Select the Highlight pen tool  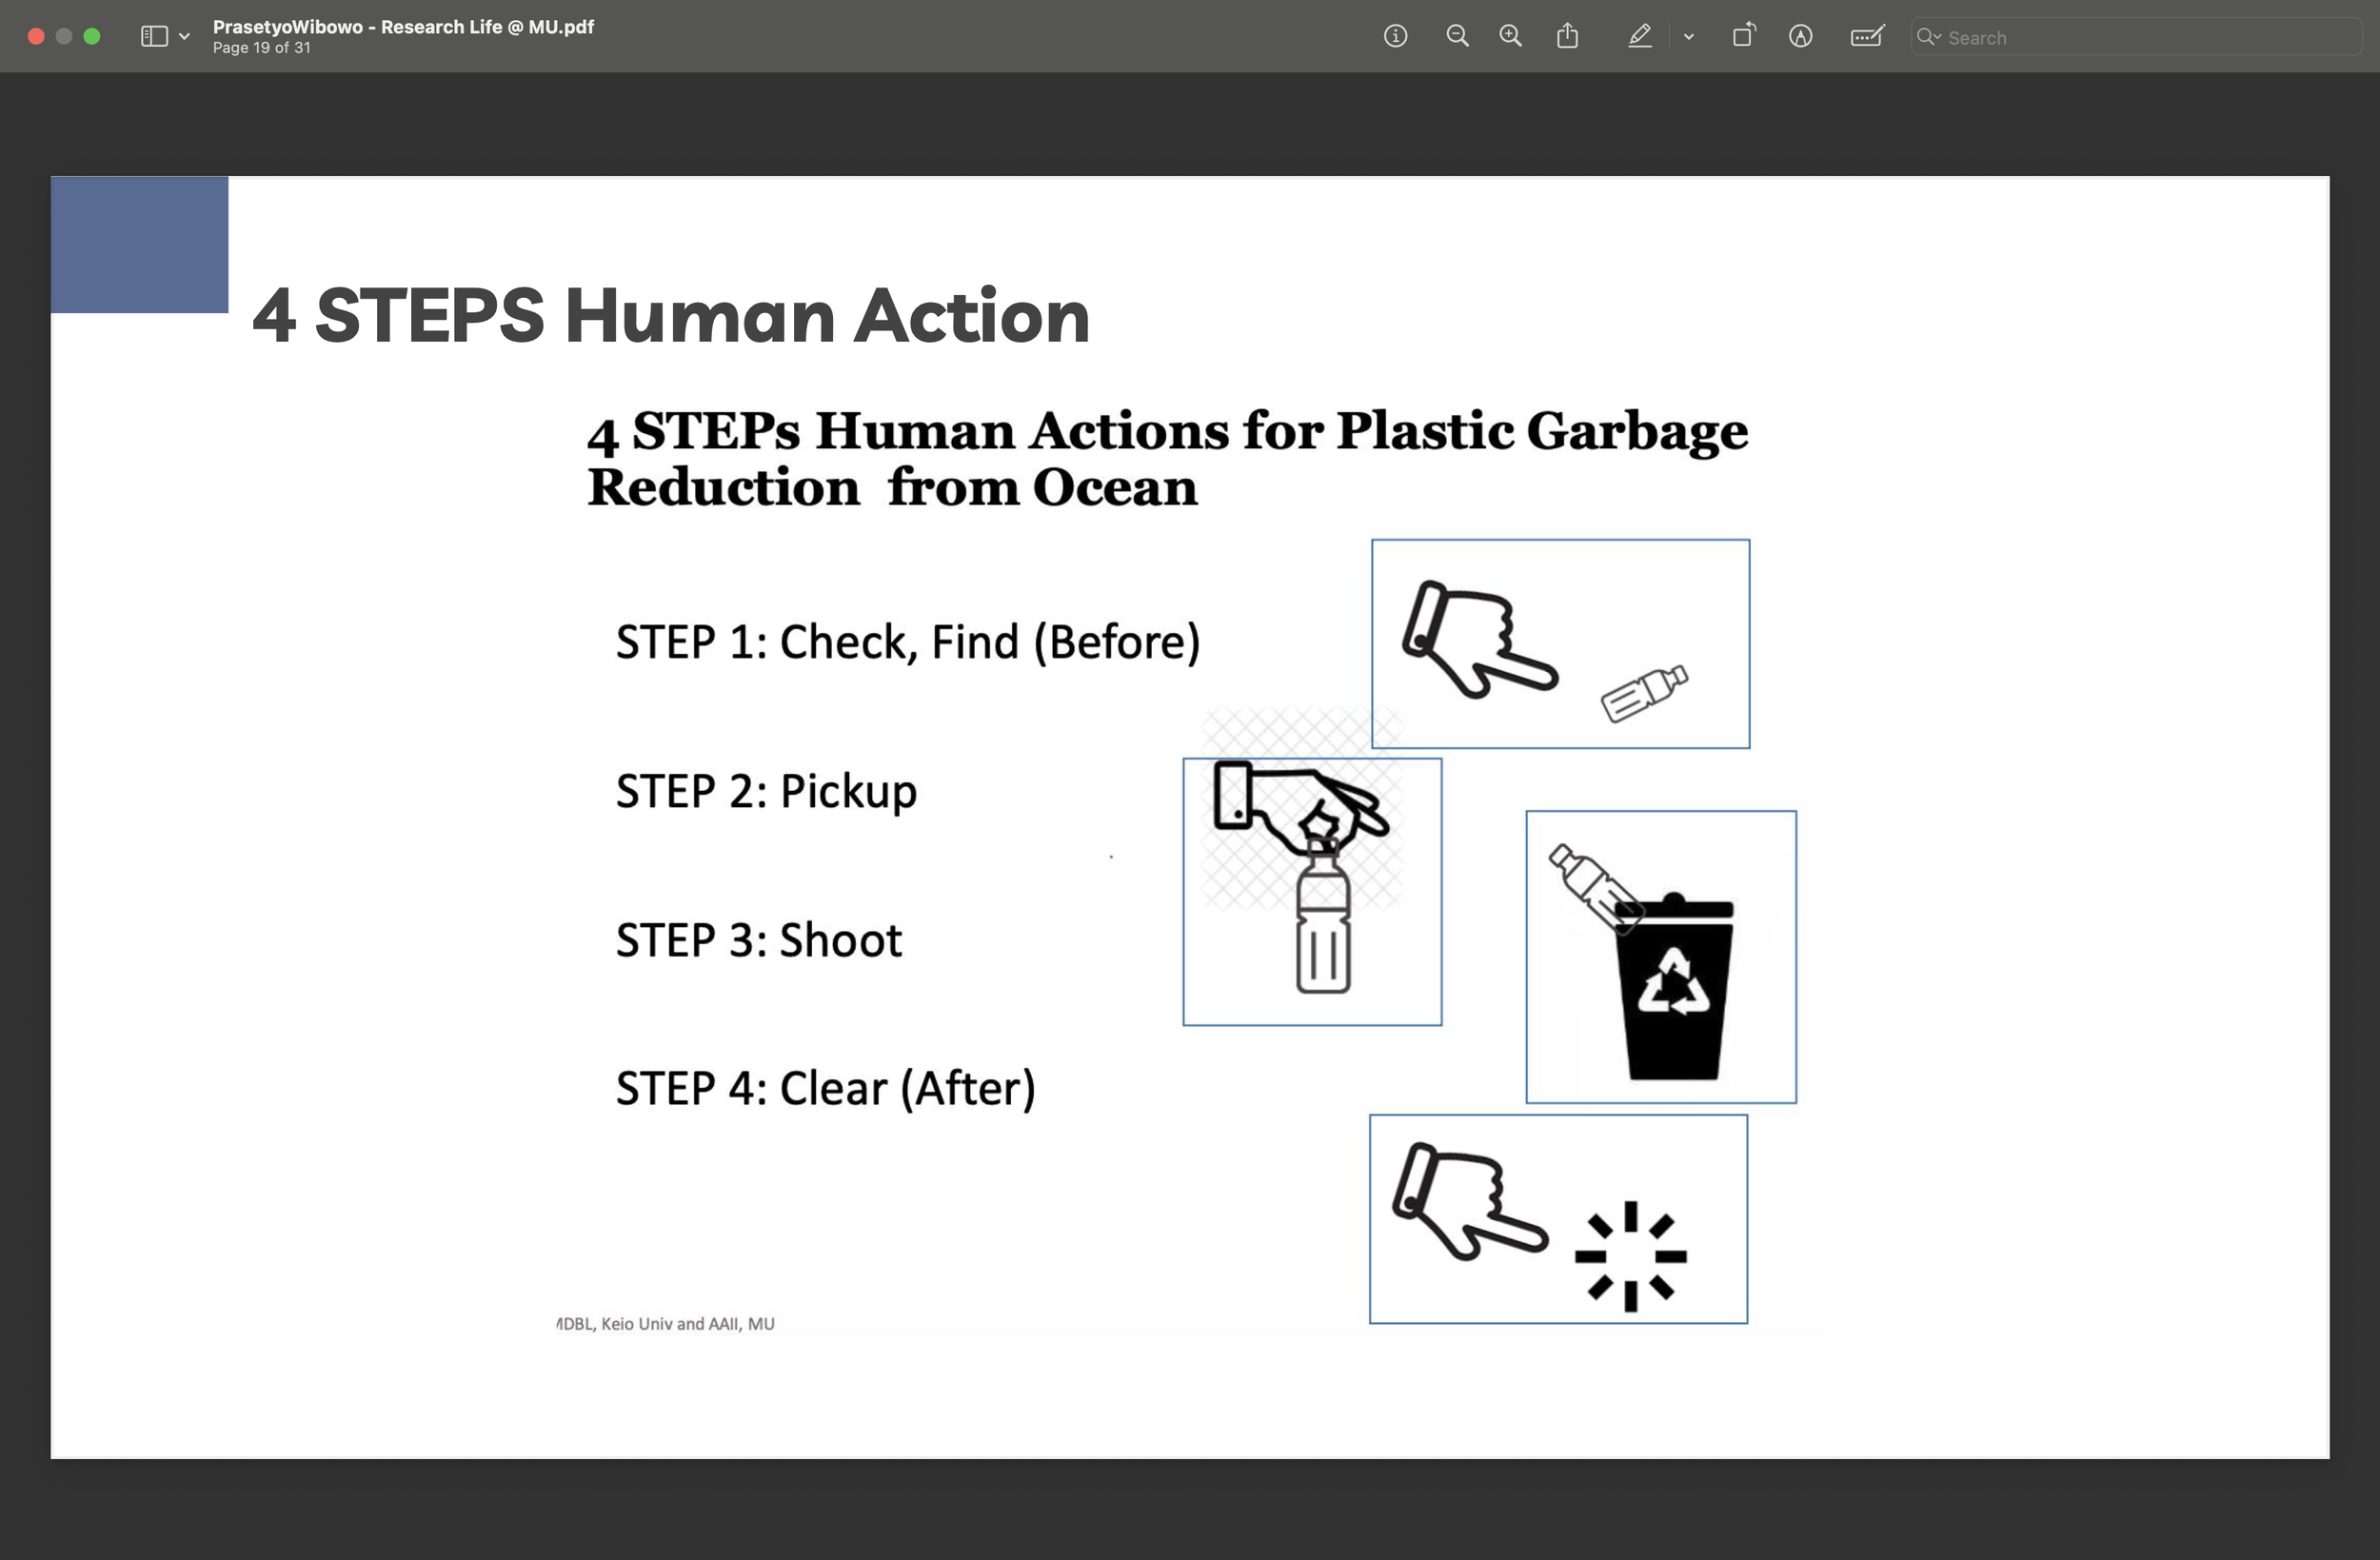1639,37
